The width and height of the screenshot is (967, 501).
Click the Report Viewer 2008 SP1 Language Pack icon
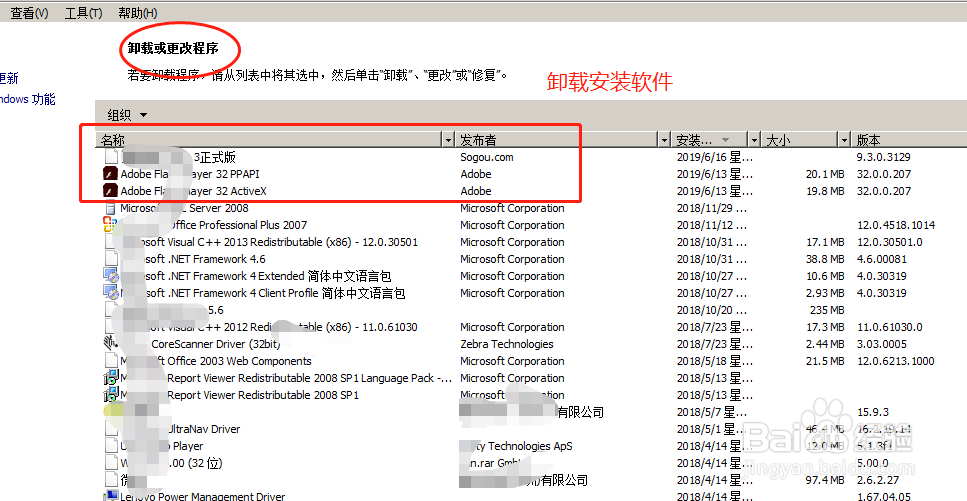pyautogui.click(x=110, y=378)
